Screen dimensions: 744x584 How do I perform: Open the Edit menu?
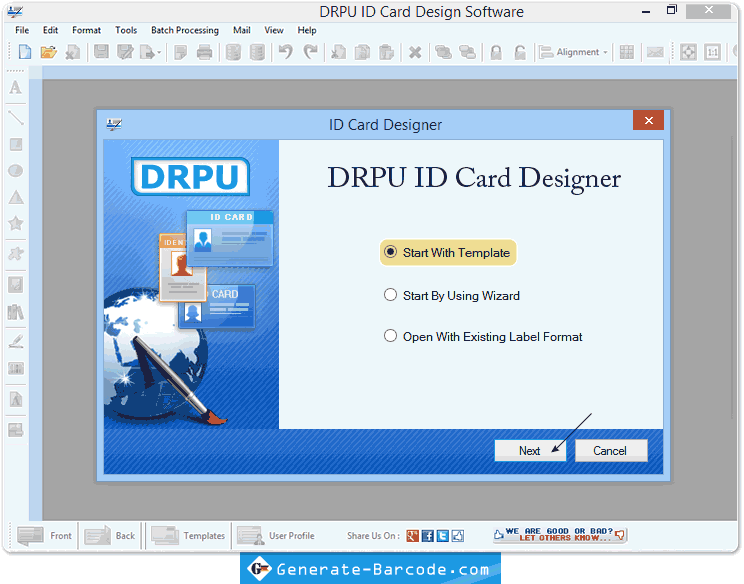50,30
